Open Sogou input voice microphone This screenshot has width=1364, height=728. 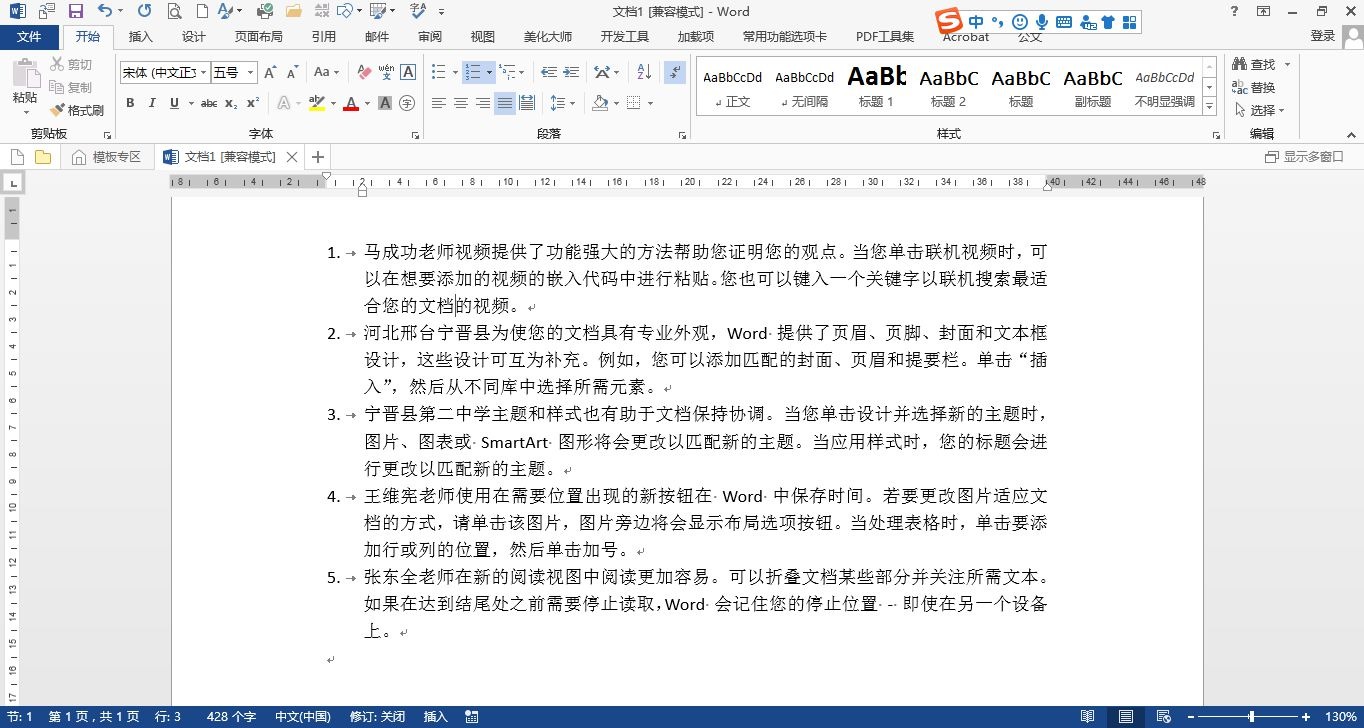[1042, 22]
